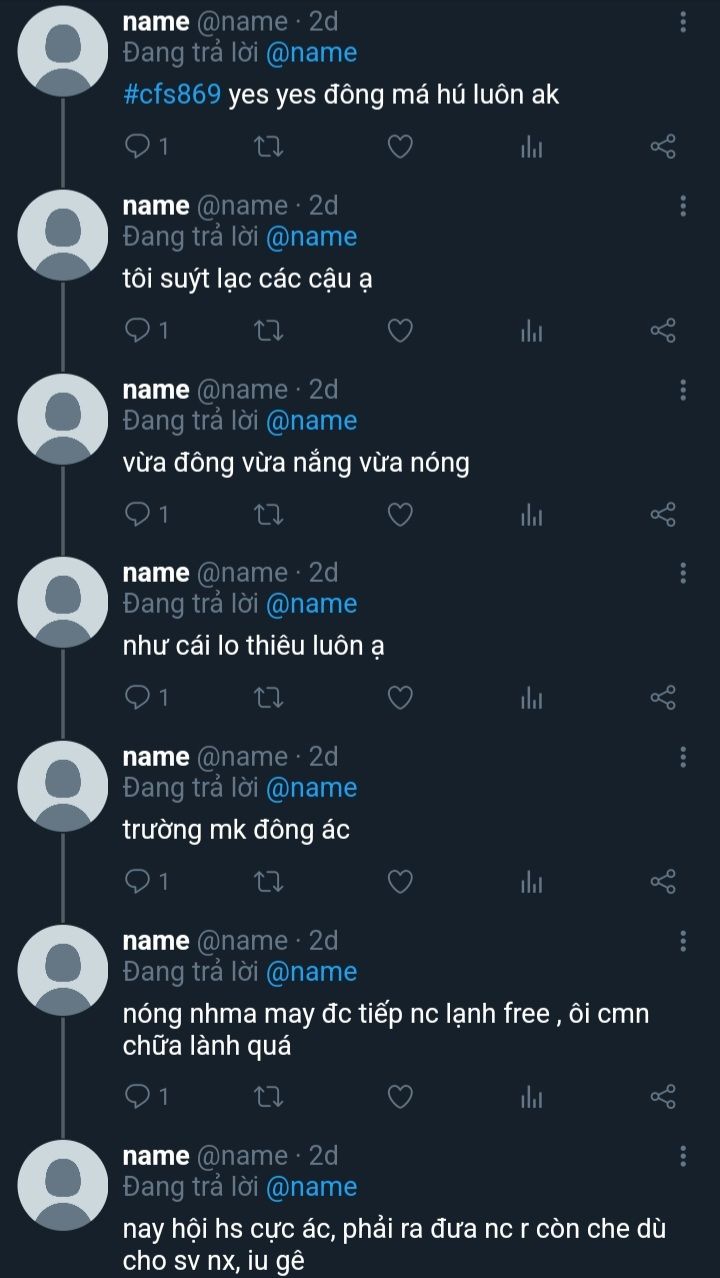Share the "như cái lo thiêu luôn ạ" tweet
The height and width of the screenshot is (1278, 720).
pyautogui.click(x=663, y=698)
